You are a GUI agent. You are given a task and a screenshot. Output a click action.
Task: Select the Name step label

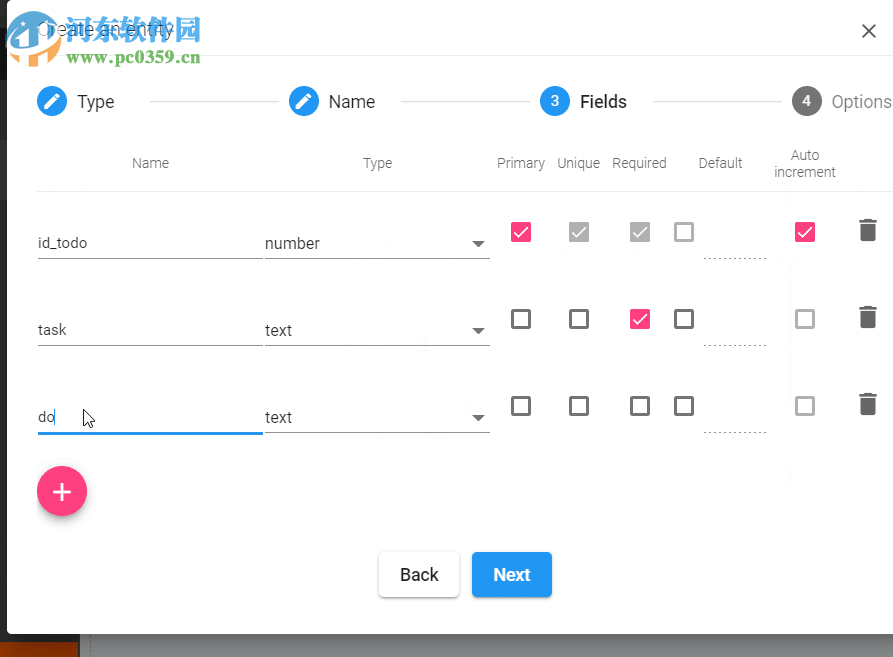(x=352, y=102)
